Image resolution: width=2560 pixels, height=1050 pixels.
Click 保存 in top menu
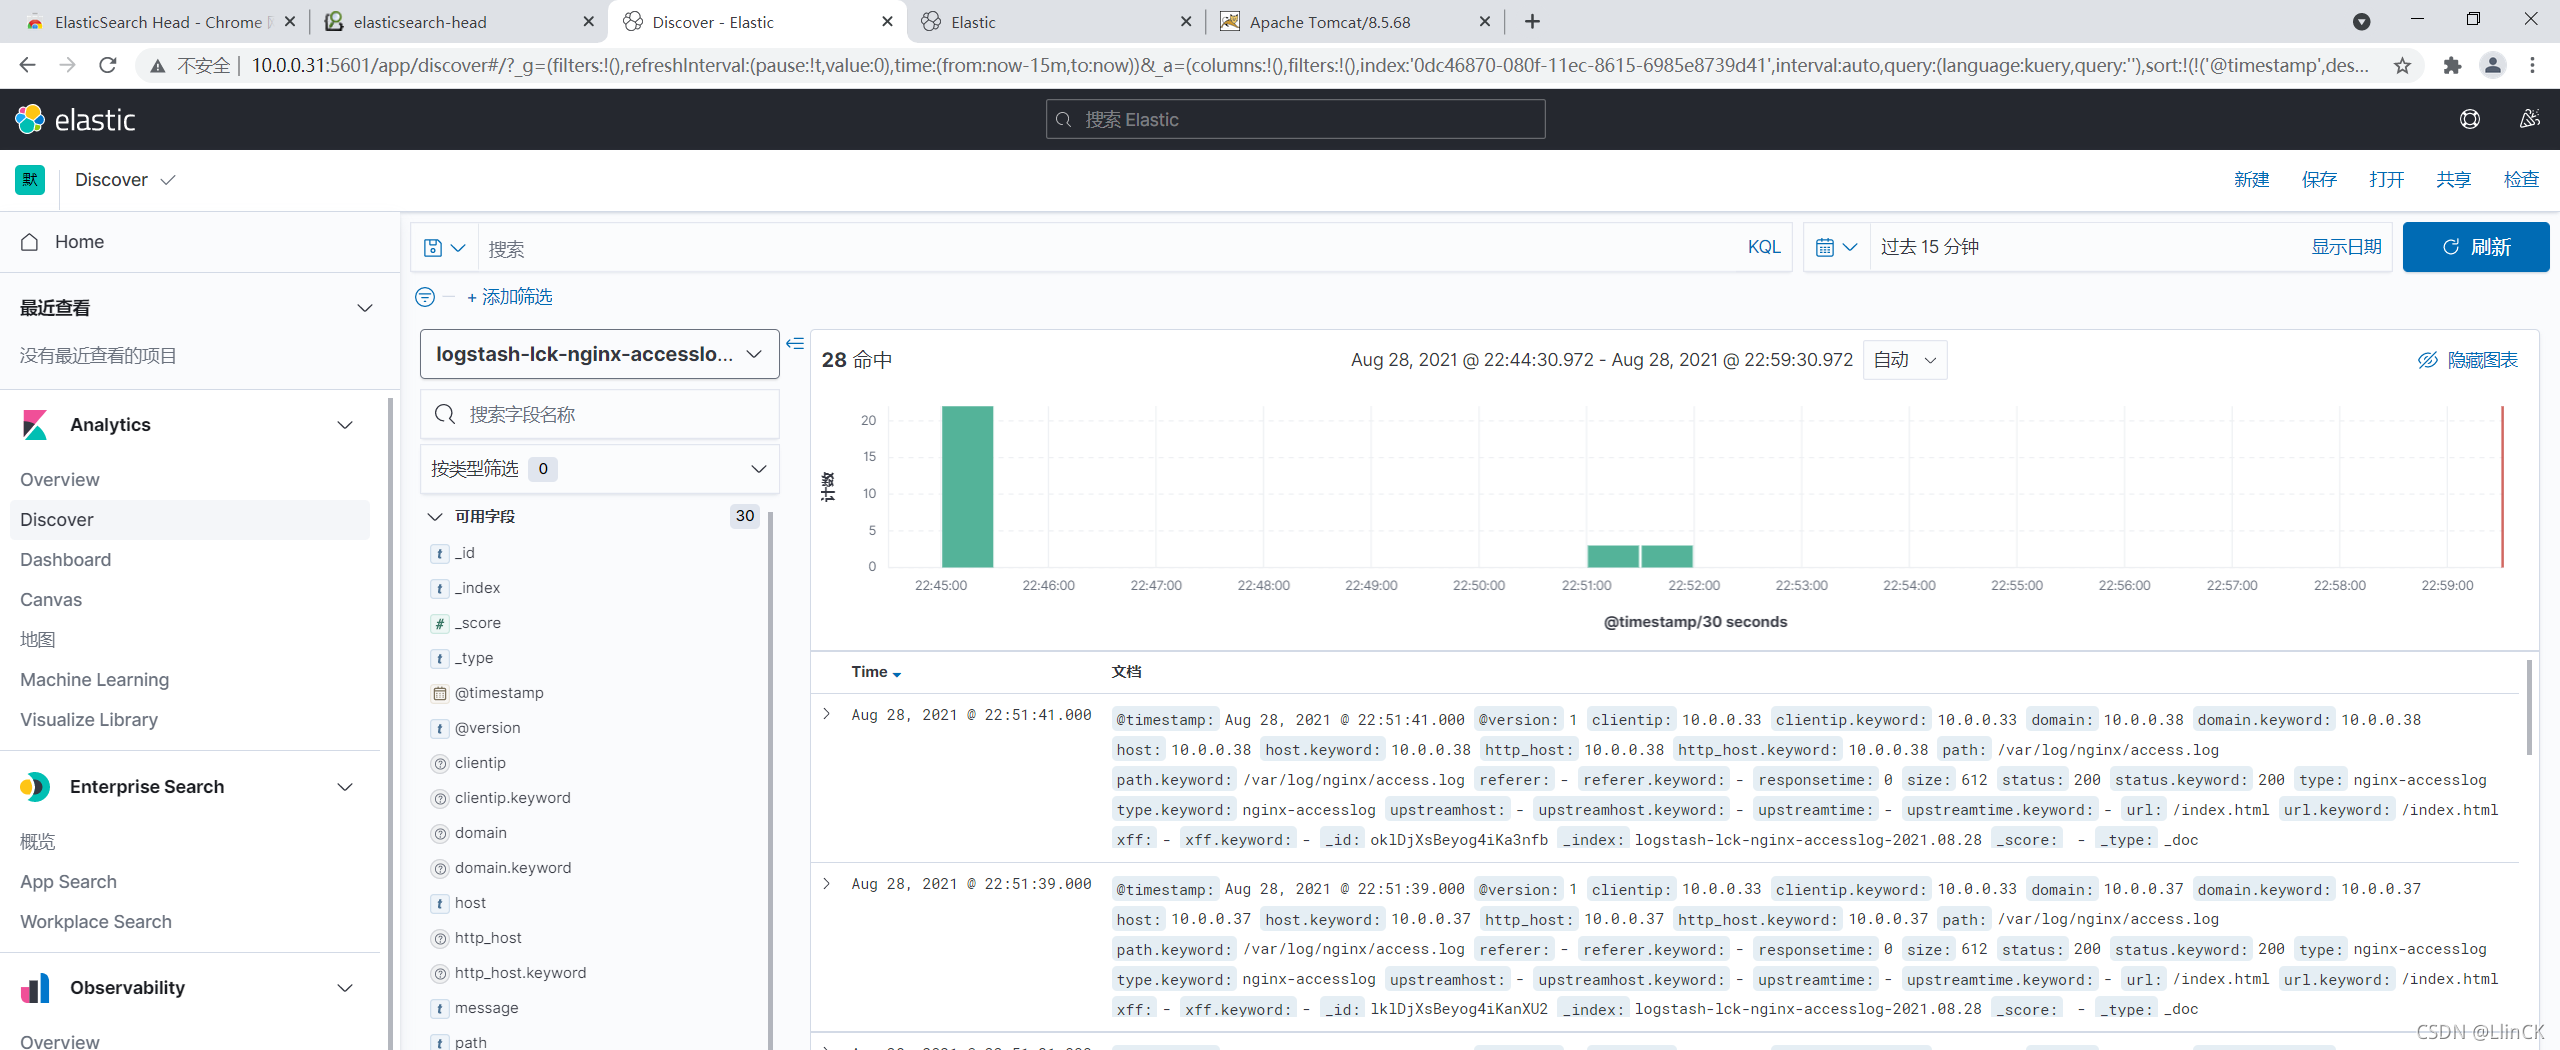2319,180
